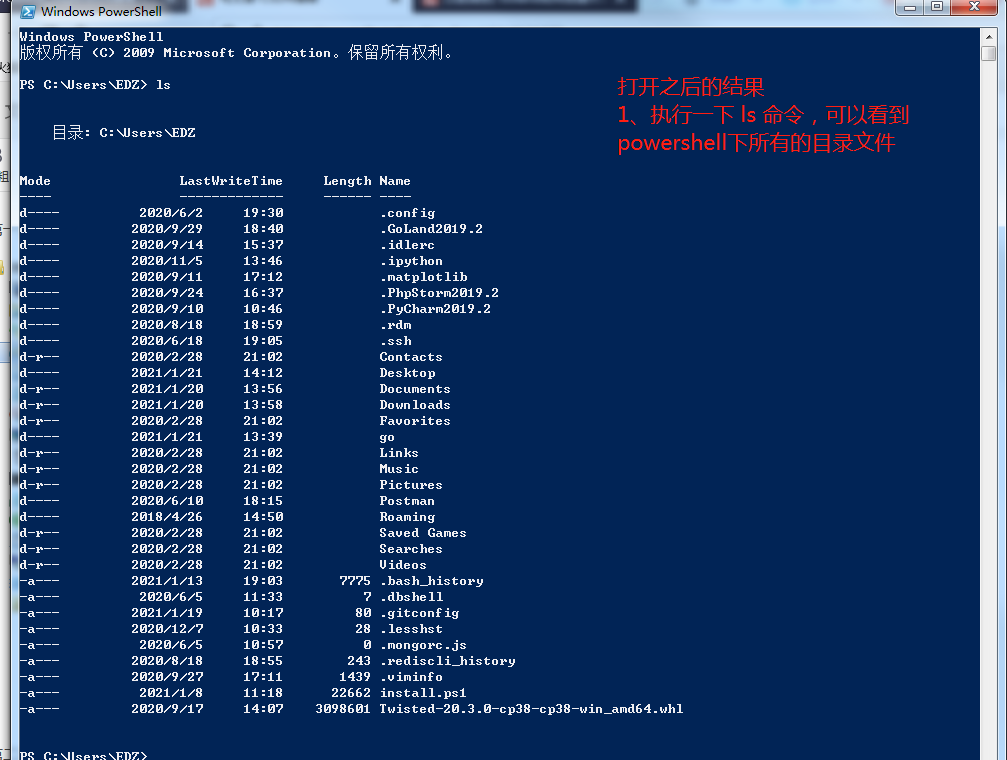Click the .viminfo file entry

[412, 676]
